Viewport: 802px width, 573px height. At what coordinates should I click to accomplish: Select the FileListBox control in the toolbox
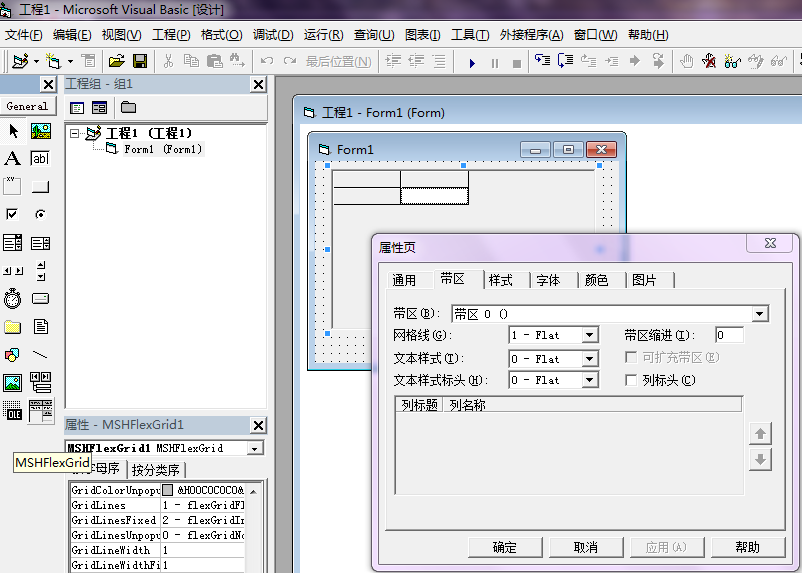point(40,326)
